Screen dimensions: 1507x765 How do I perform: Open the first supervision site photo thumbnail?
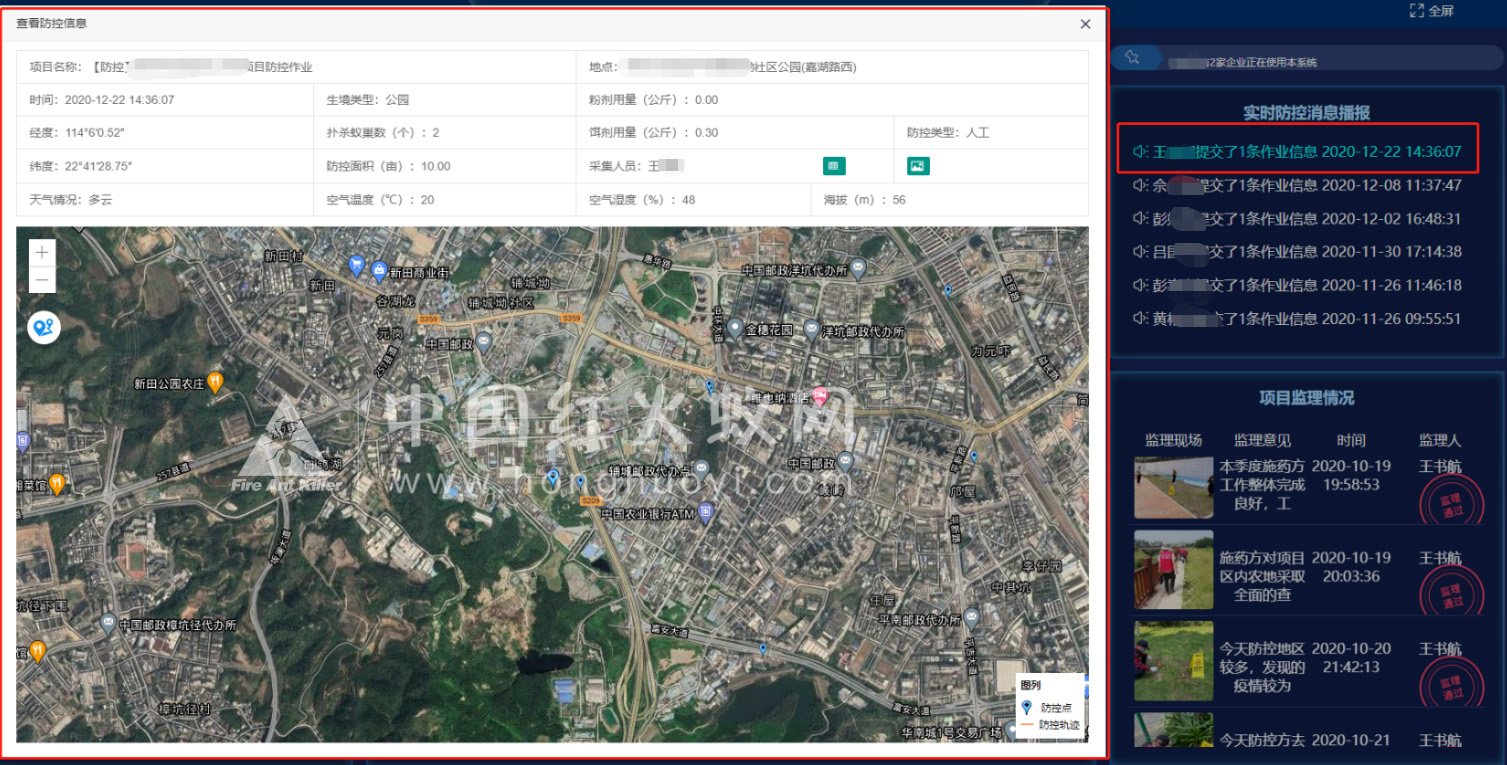pyautogui.click(x=1173, y=487)
